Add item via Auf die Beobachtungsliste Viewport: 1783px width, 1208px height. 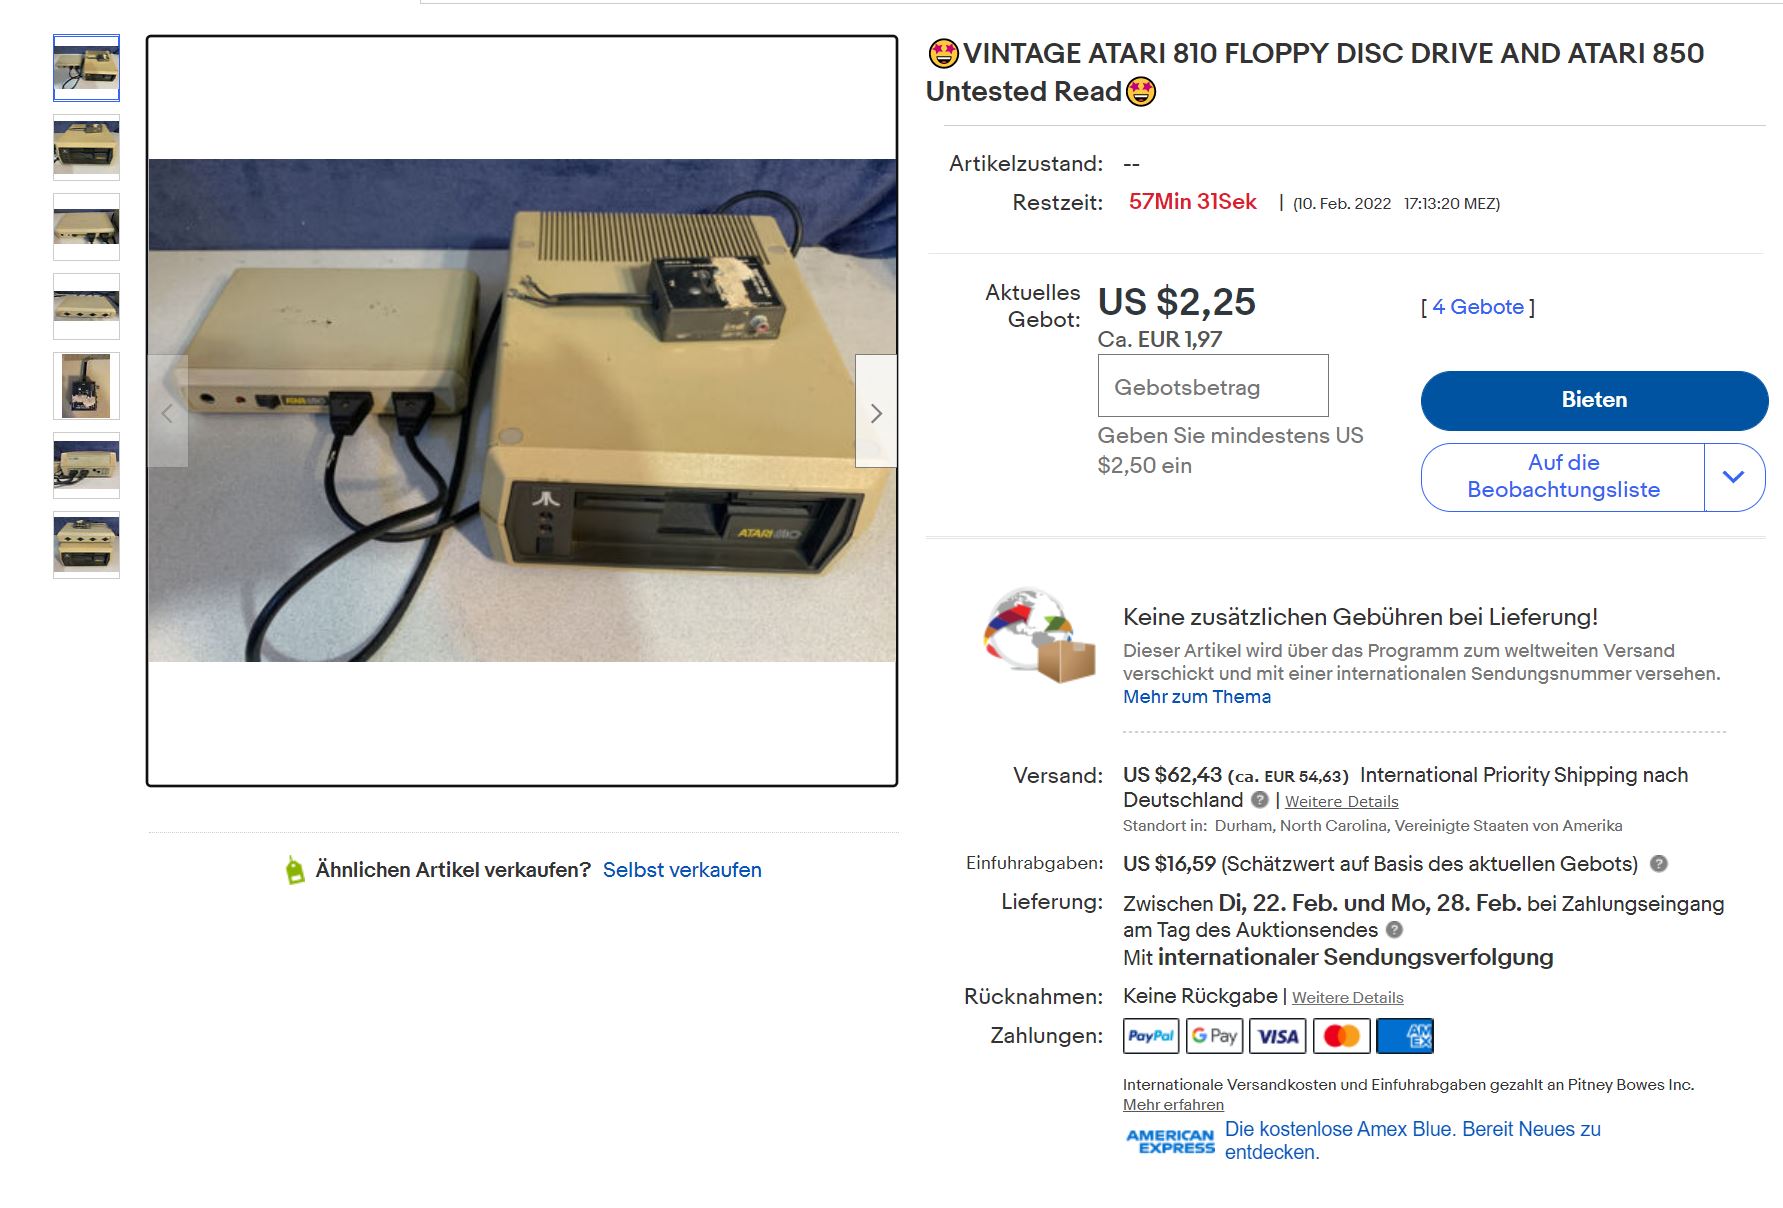[x=1563, y=477]
